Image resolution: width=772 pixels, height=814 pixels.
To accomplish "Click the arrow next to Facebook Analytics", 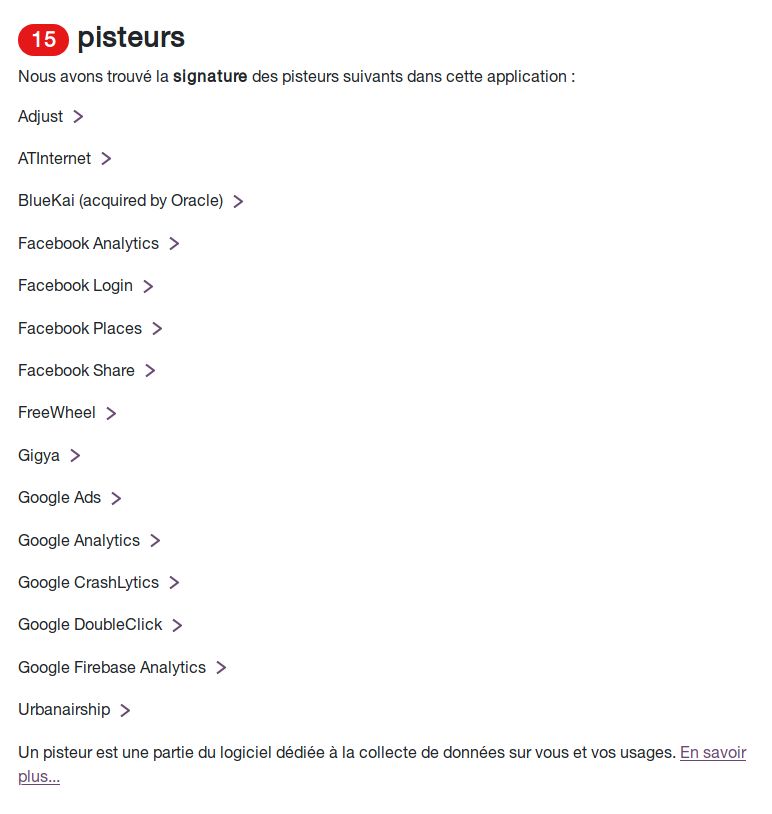I will [x=174, y=244].
